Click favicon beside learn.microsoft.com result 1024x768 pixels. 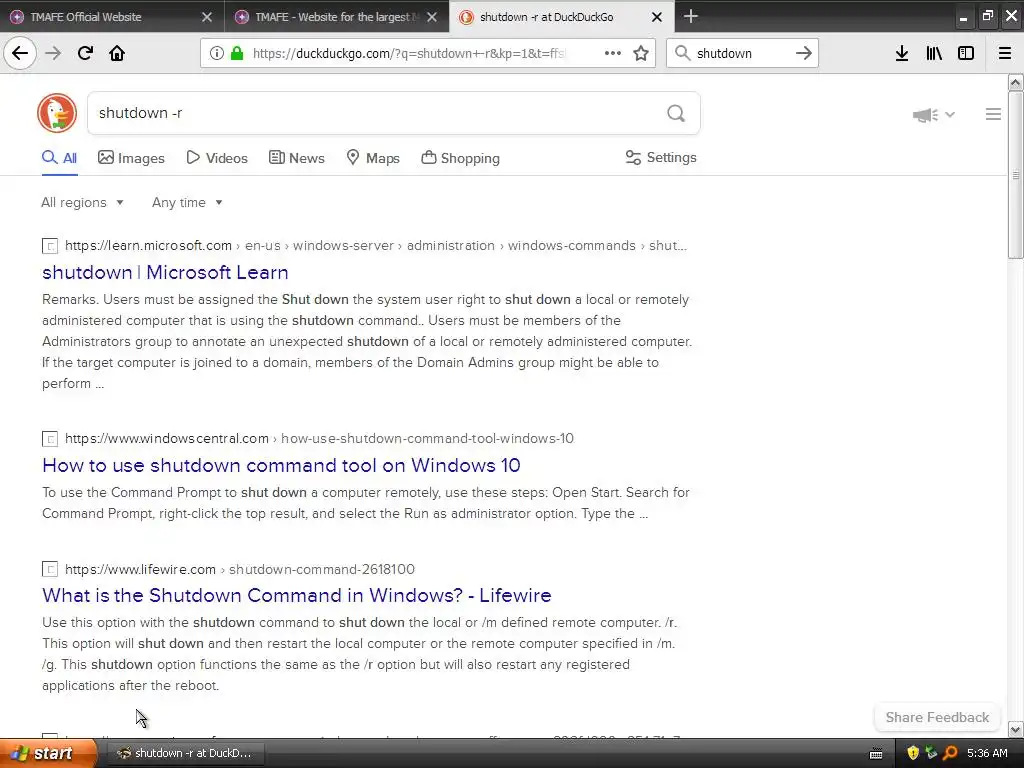[50, 246]
